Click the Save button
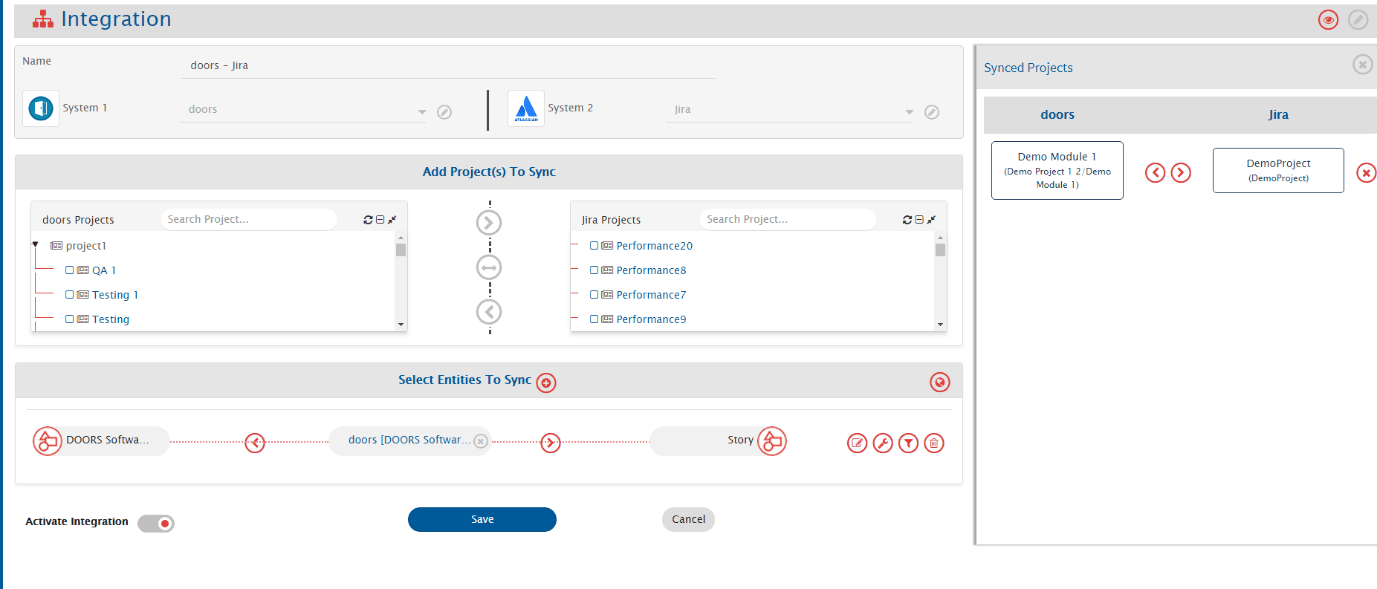 tap(482, 519)
